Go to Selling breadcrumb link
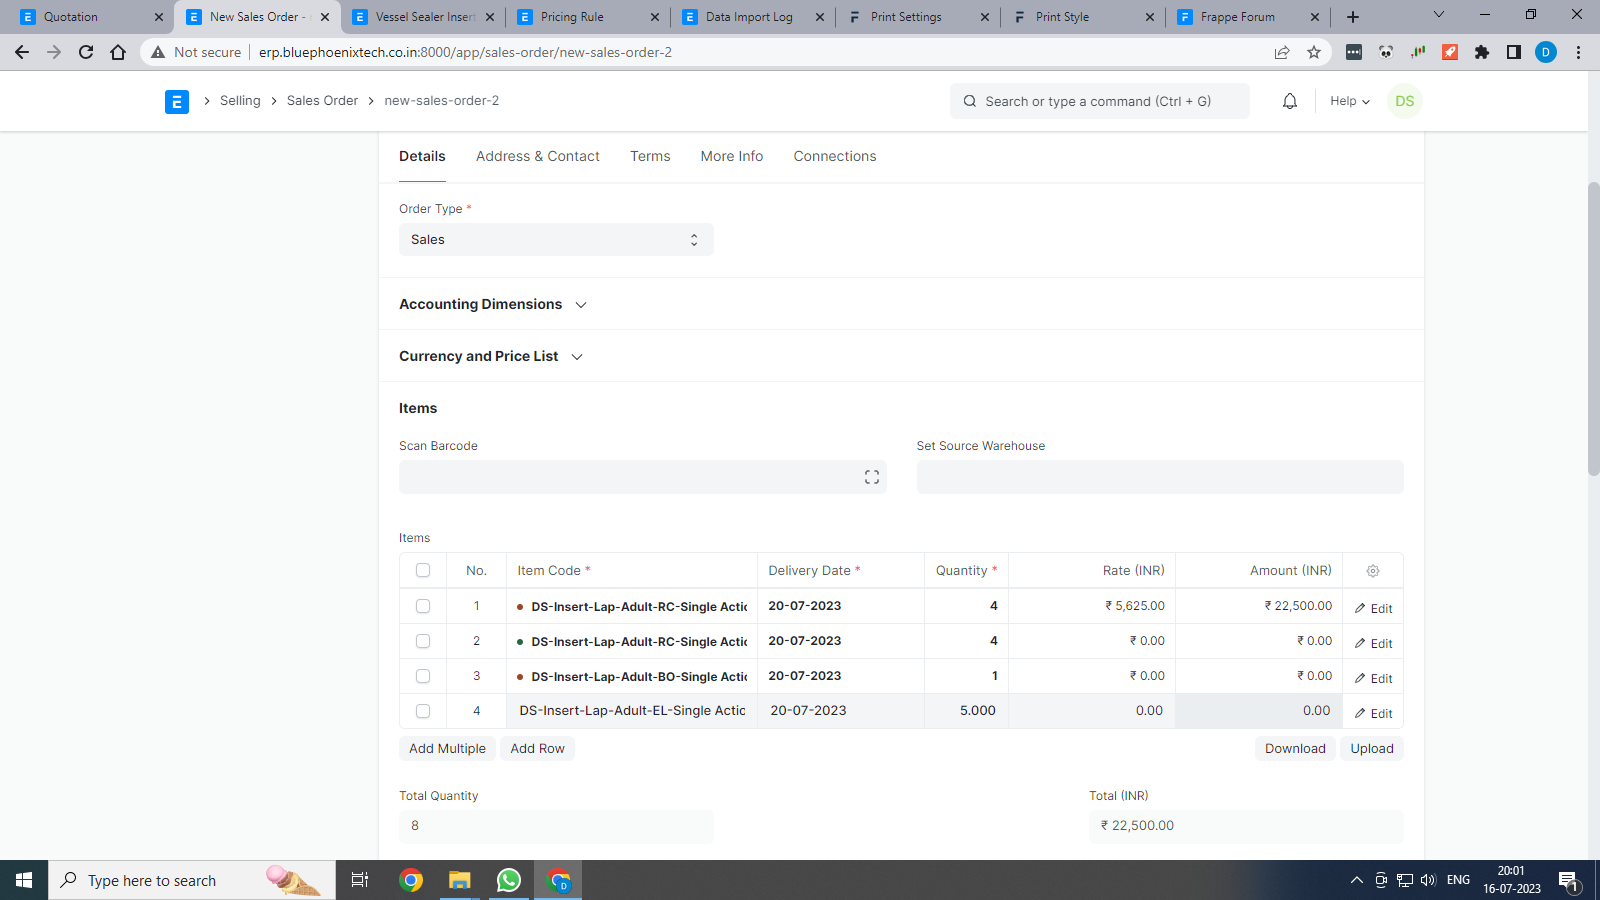Screen dimensions: 1600x900 click(240, 101)
